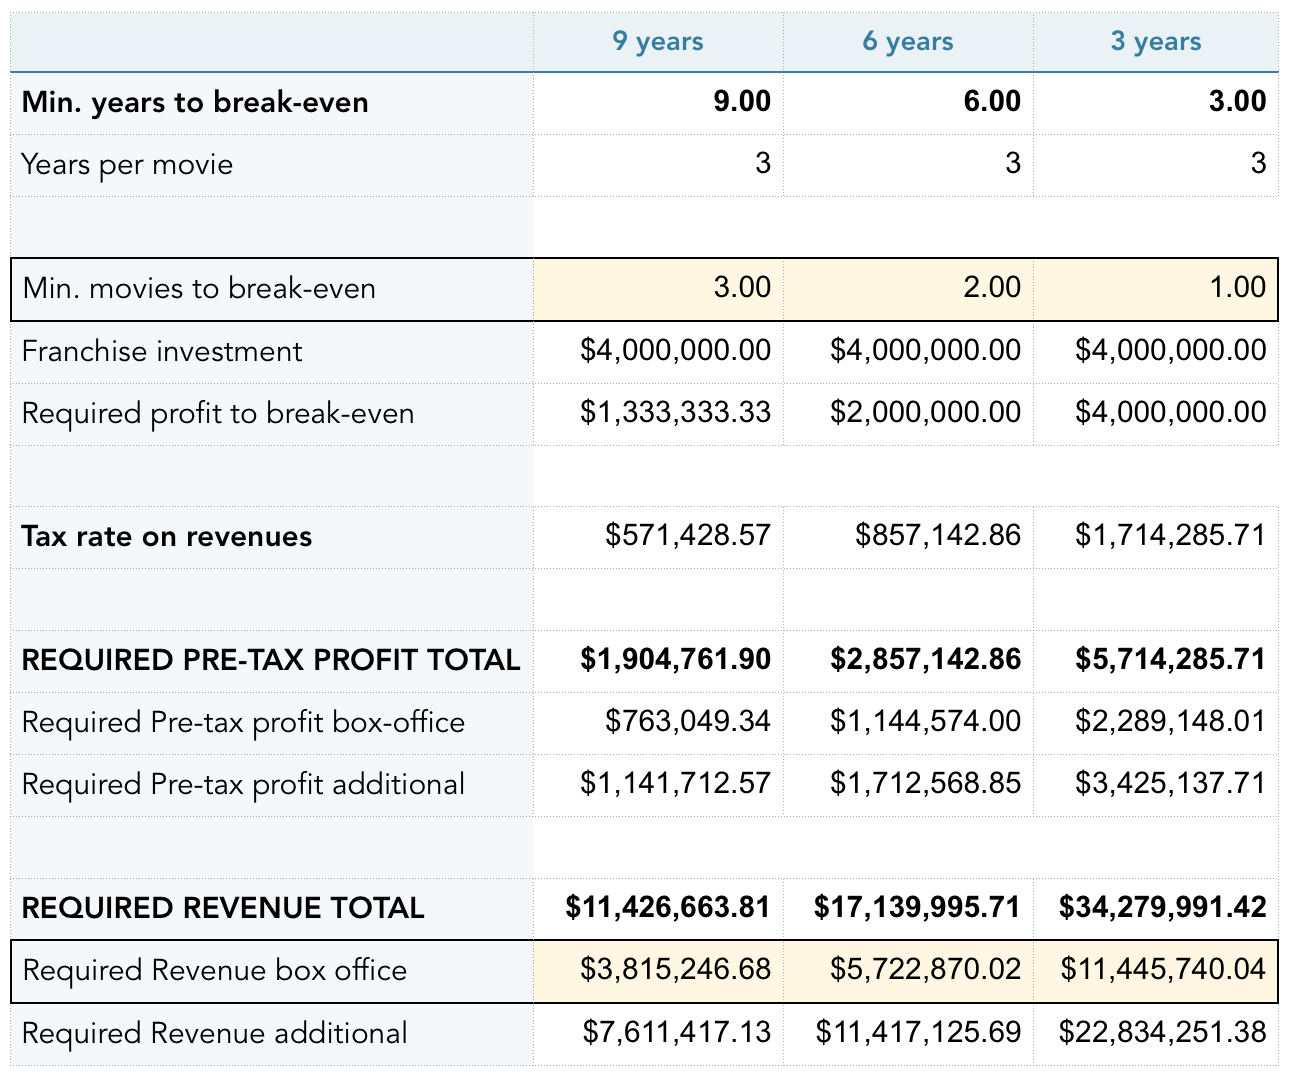Image resolution: width=1292 pixels, height=1084 pixels.
Task: Select the $5,714,285.71 pre-tax total cell
Action: pyautogui.click(x=1156, y=660)
